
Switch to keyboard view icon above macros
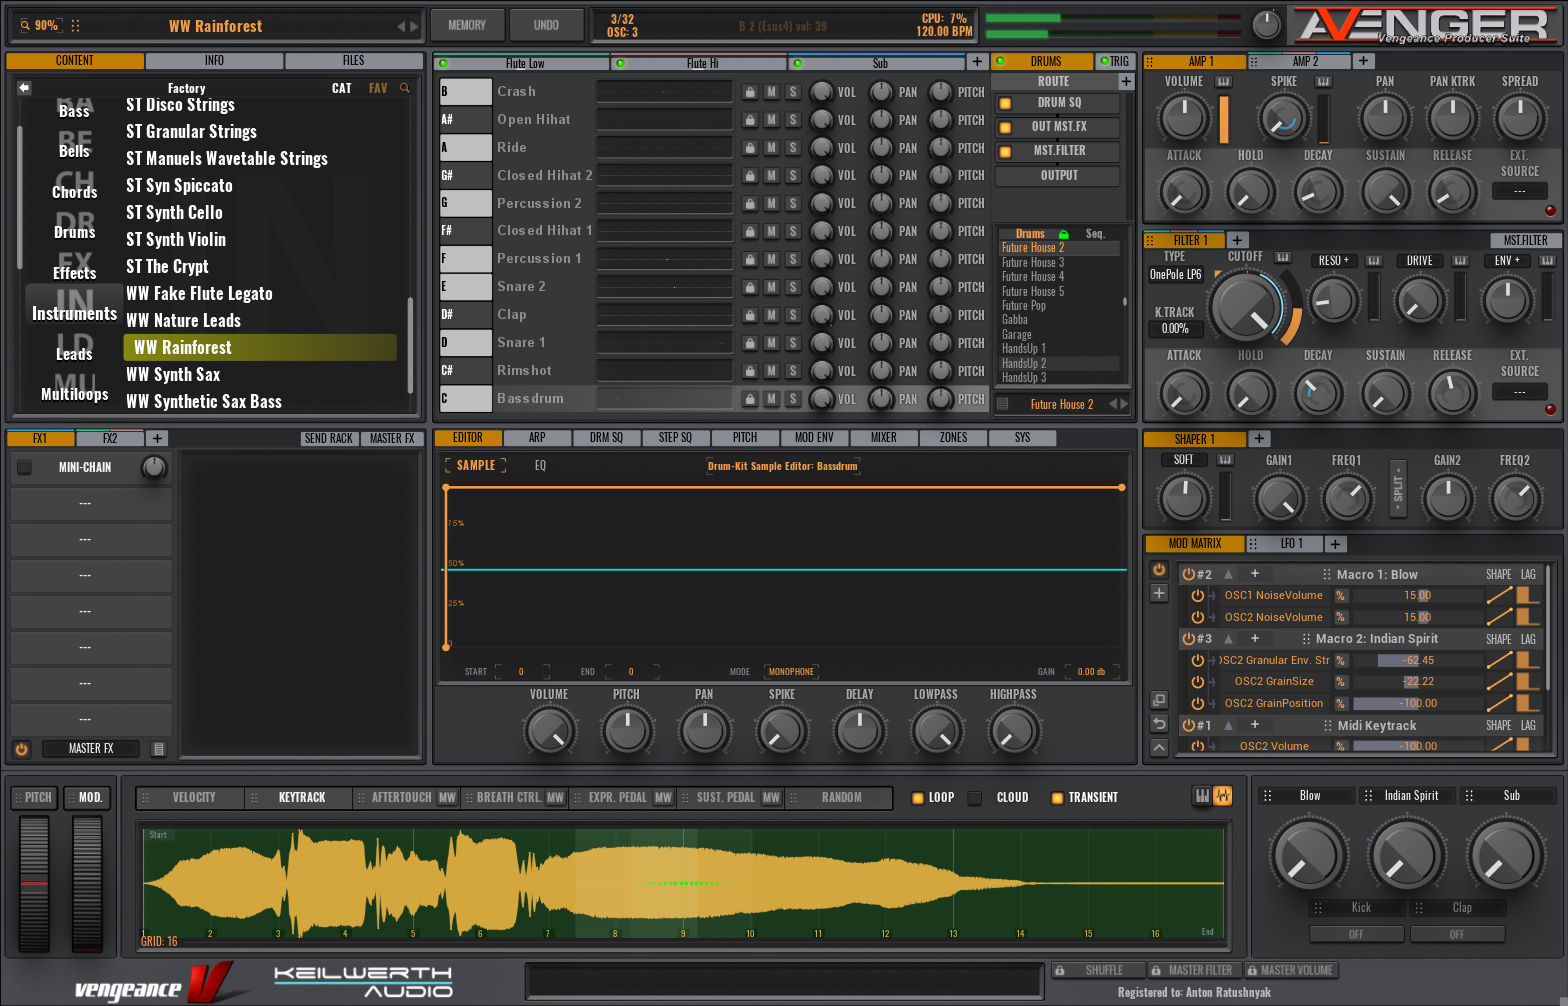[1202, 796]
